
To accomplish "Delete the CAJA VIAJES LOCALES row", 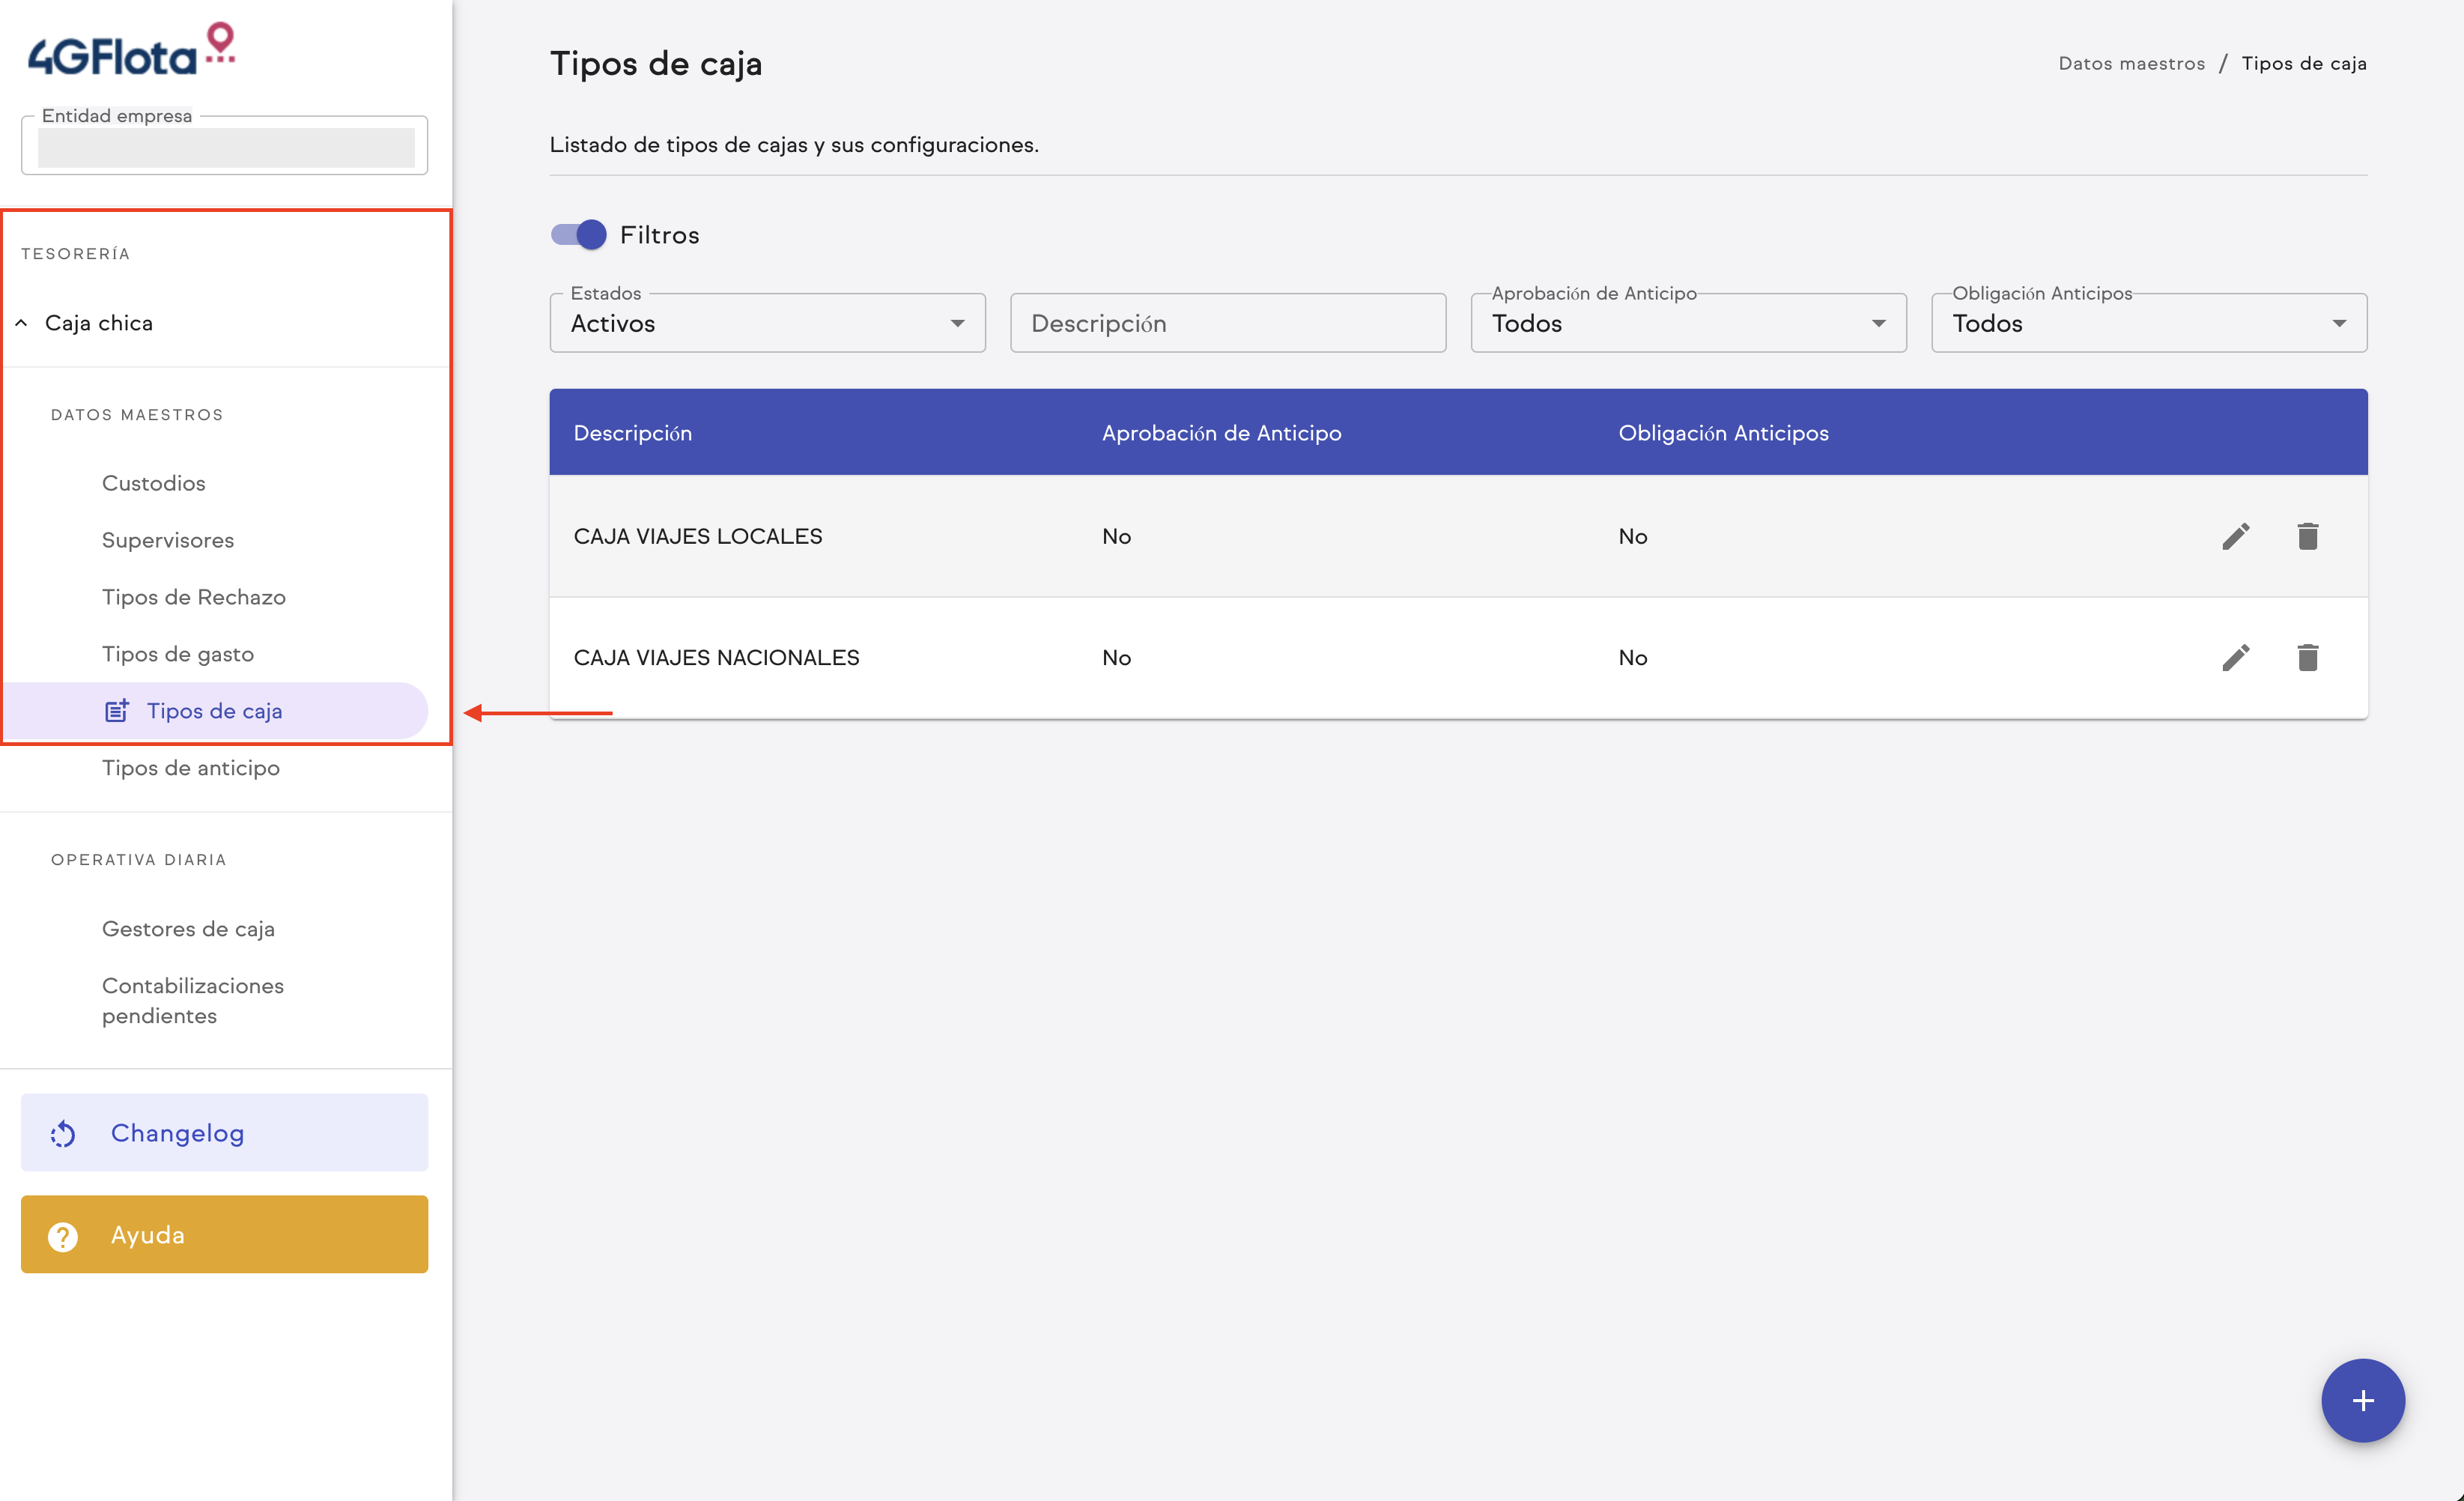I will (2307, 536).
